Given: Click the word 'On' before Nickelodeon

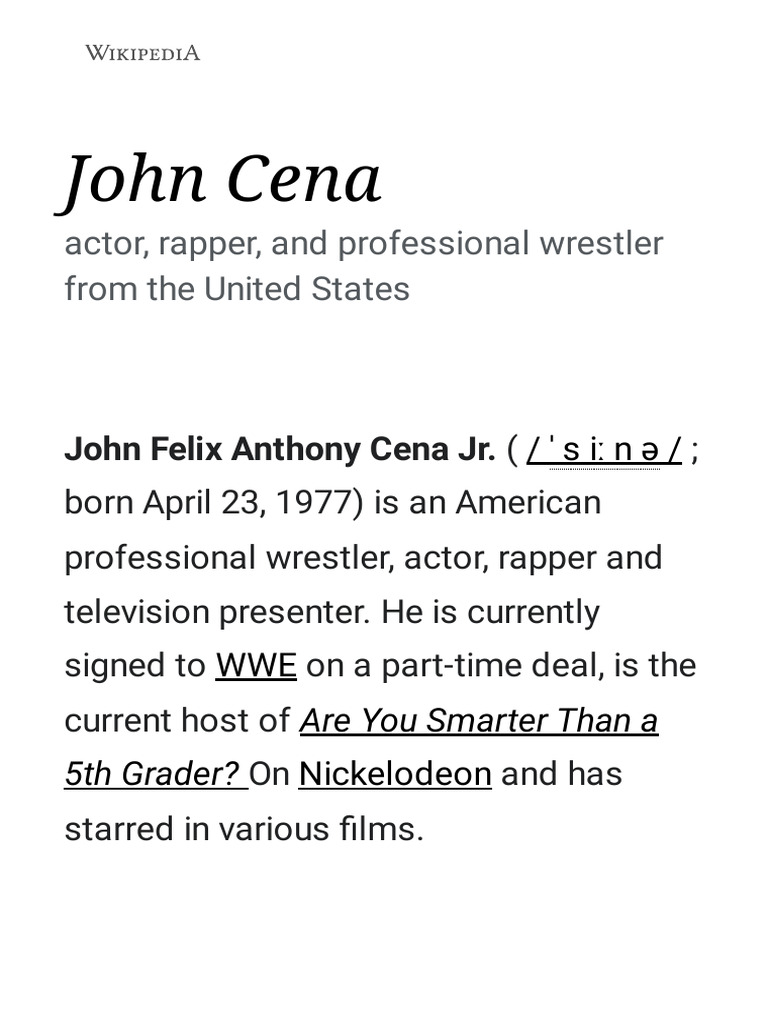Looking at the screenshot, I should click(x=269, y=774).
